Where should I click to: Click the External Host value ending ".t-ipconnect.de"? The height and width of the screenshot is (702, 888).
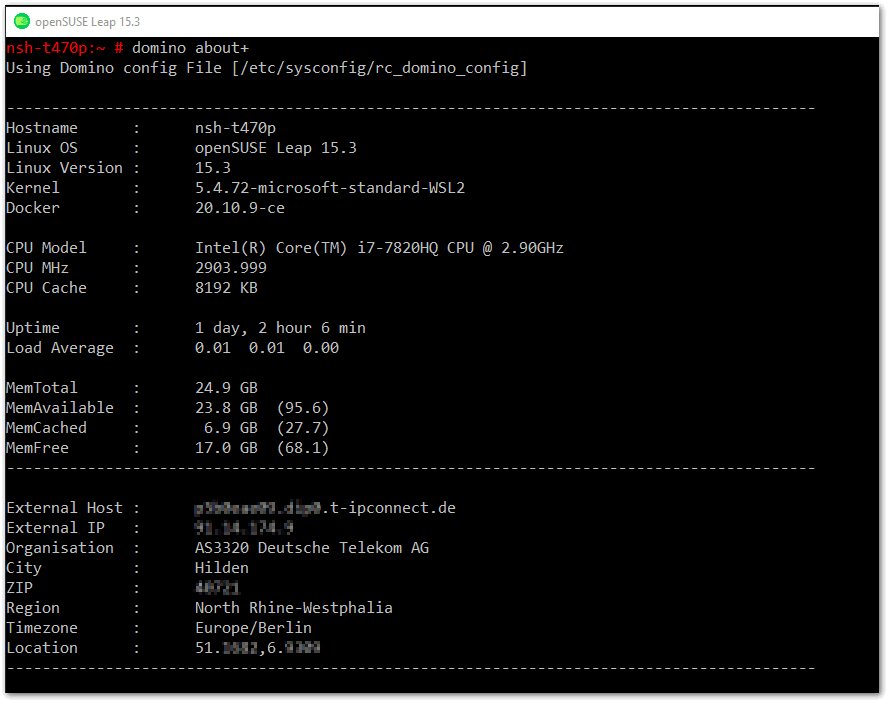click(x=325, y=508)
